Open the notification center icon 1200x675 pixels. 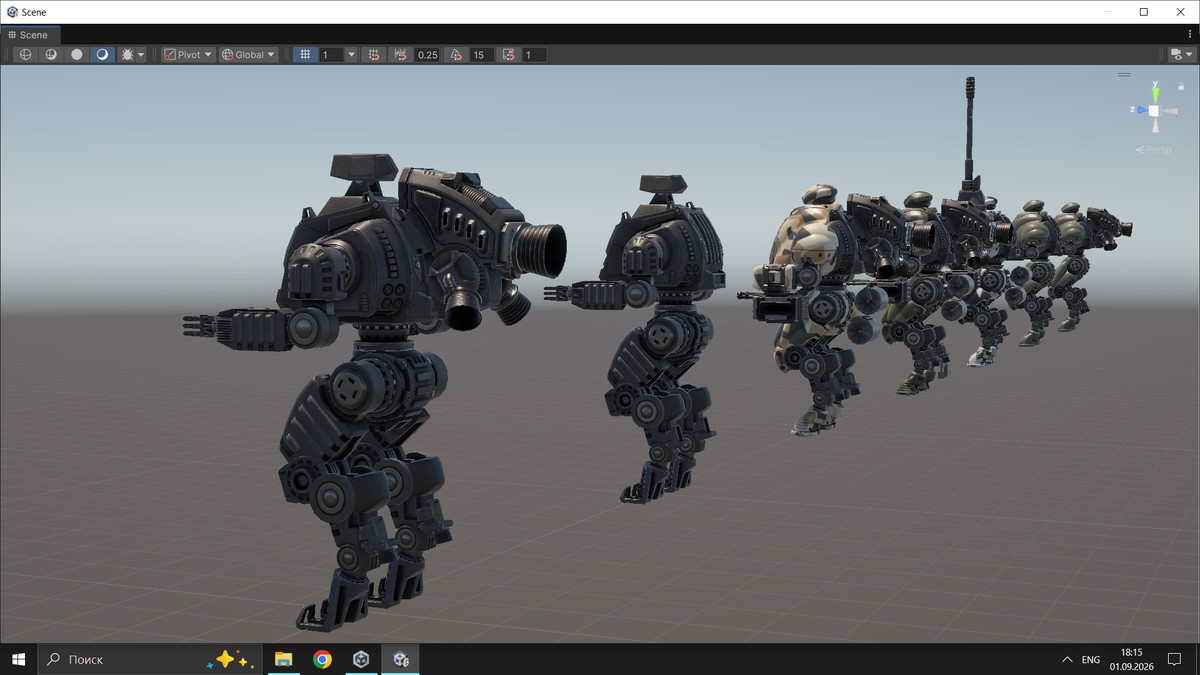click(1176, 659)
